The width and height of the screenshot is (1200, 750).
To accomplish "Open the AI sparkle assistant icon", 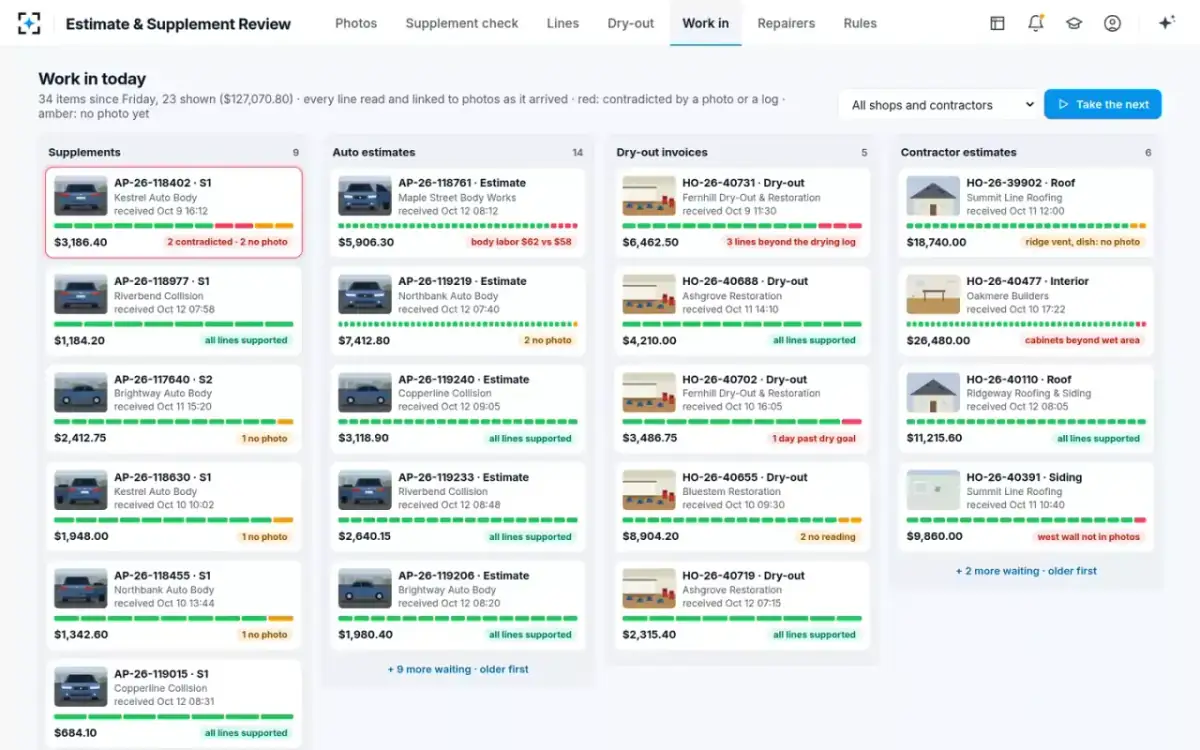I will pos(1166,23).
